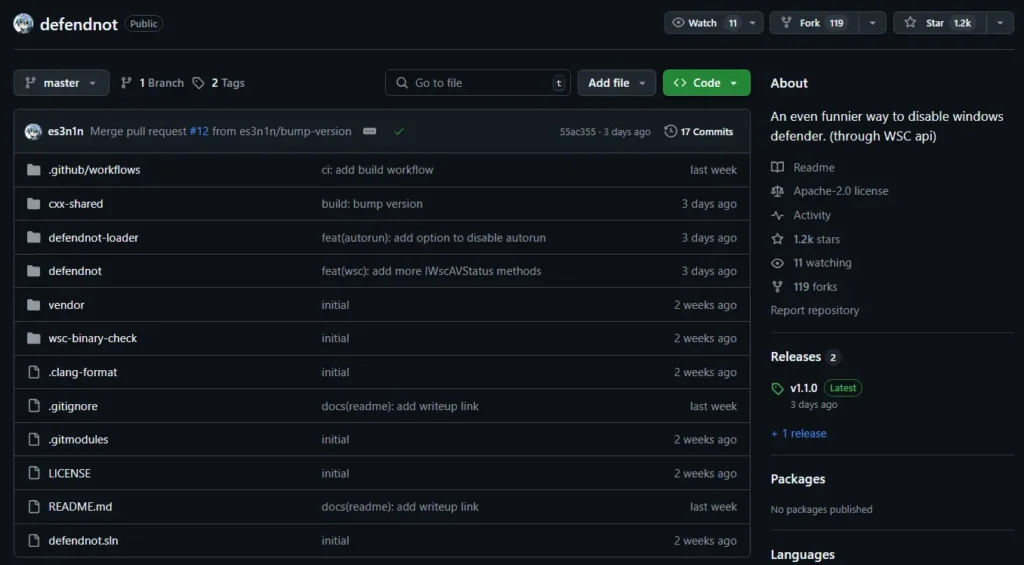Click the Latest release badge
This screenshot has width=1024, height=565.
[x=842, y=388]
